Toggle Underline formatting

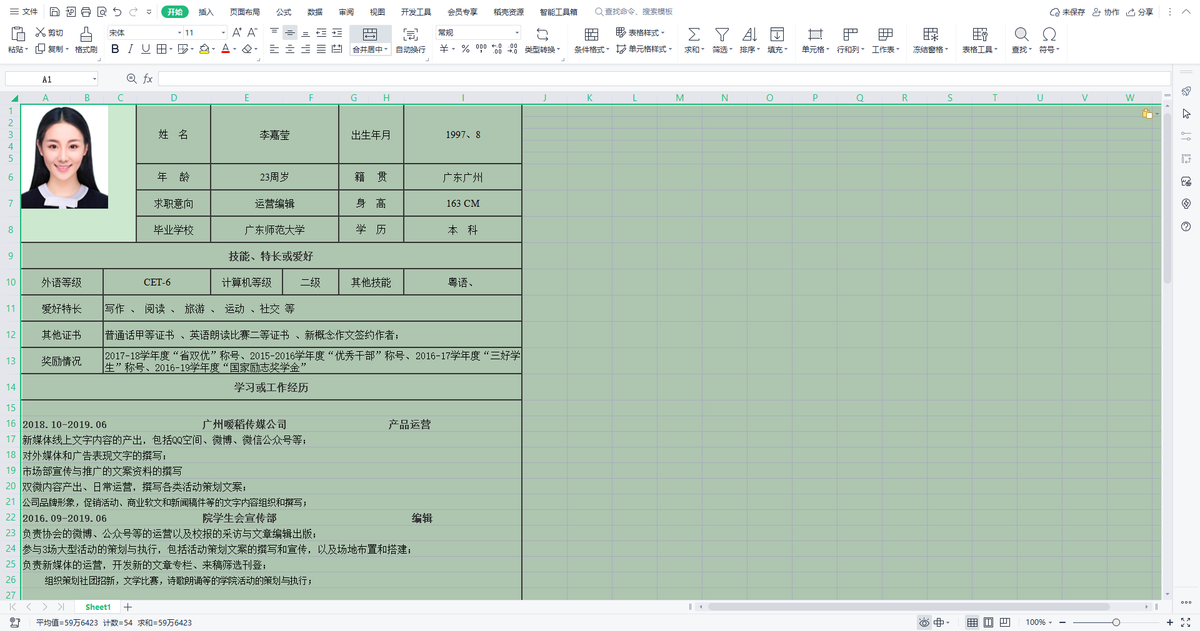(x=146, y=48)
